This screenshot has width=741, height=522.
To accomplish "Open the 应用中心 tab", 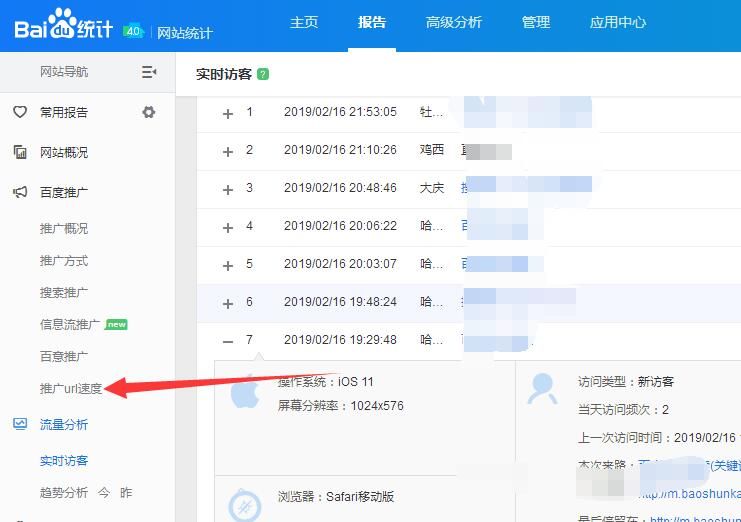I will (x=618, y=22).
